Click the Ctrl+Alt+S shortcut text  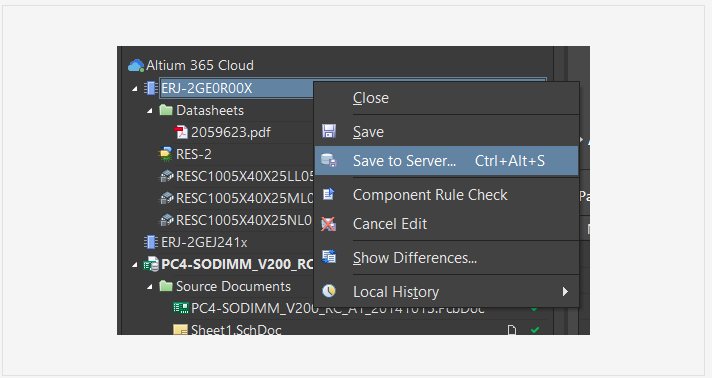(509, 161)
